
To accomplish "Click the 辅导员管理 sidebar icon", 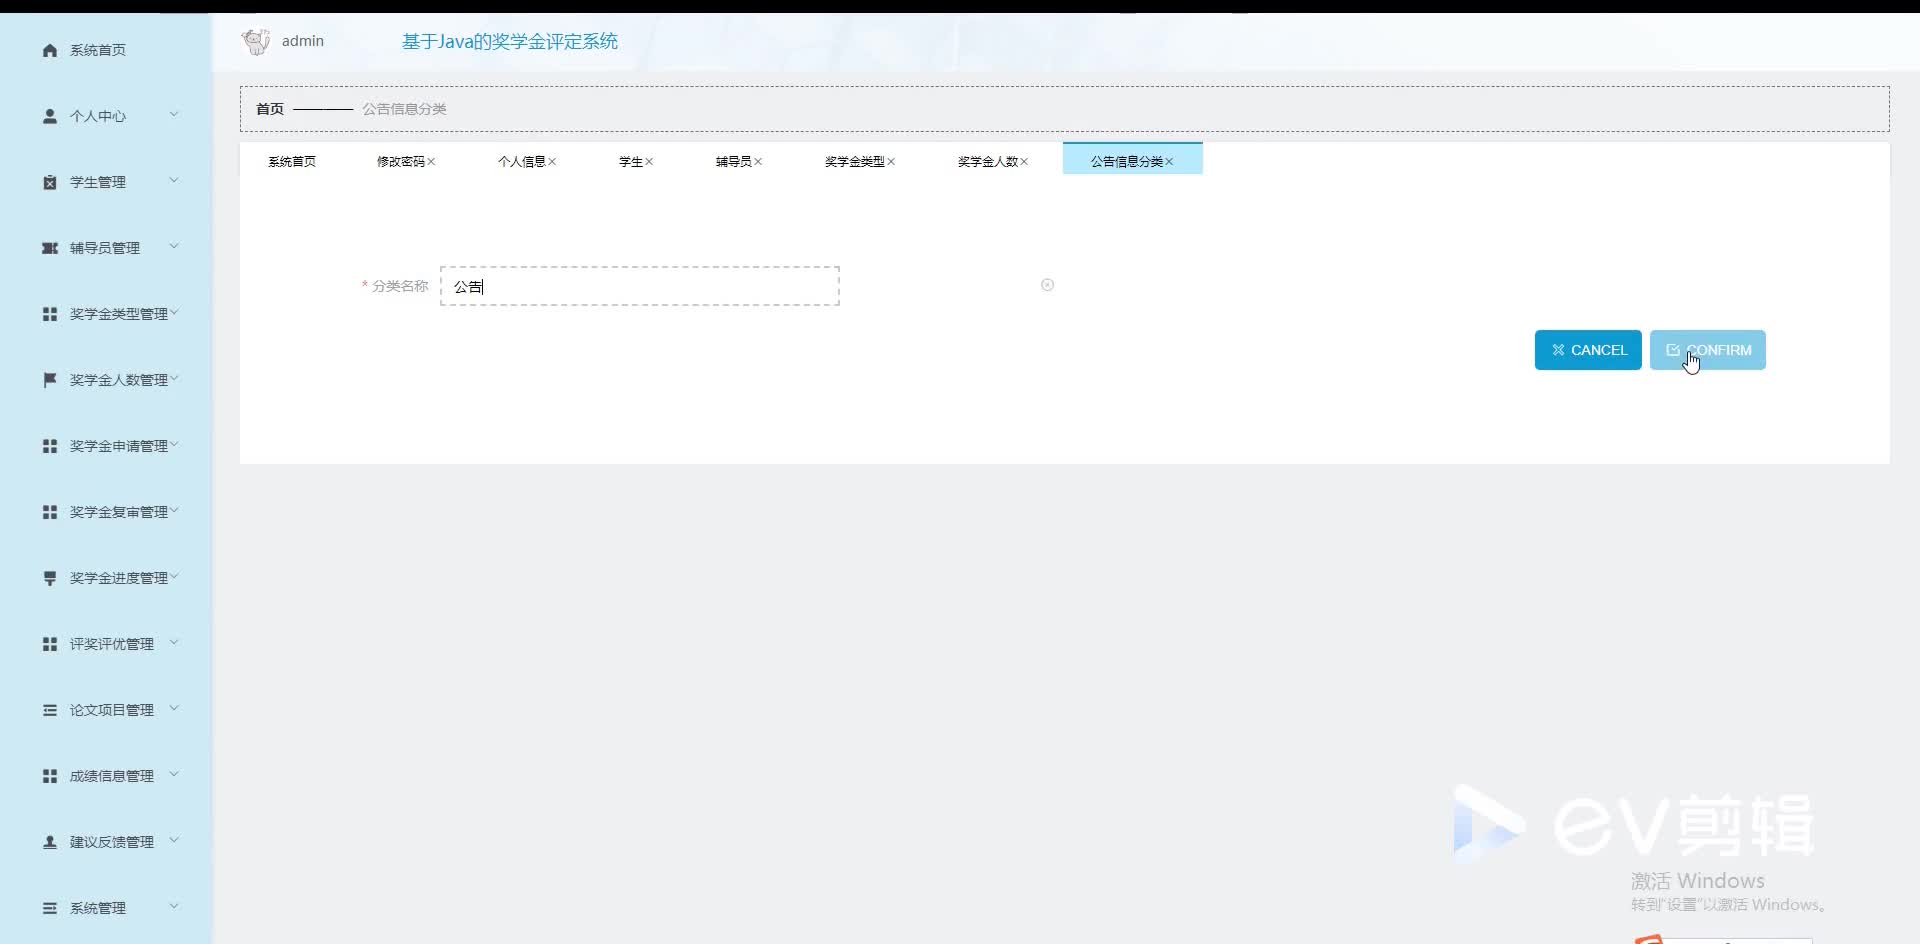I will (x=49, y=247).
